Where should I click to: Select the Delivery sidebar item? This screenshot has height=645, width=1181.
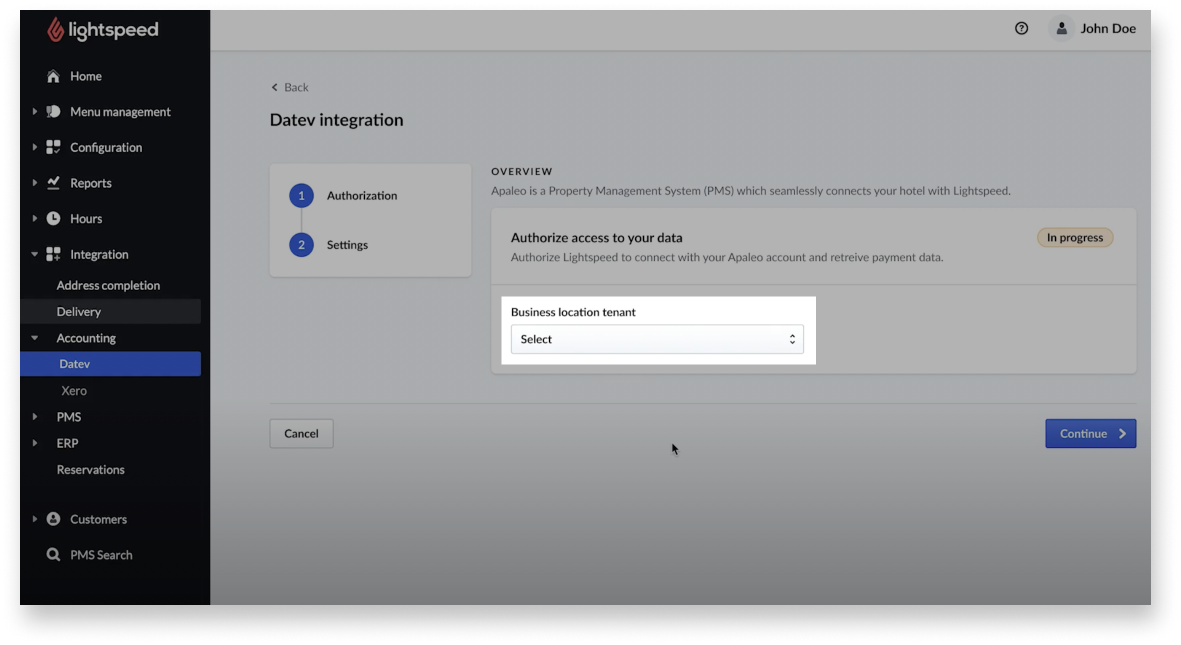pyautogui.click(x=111, y=311)
